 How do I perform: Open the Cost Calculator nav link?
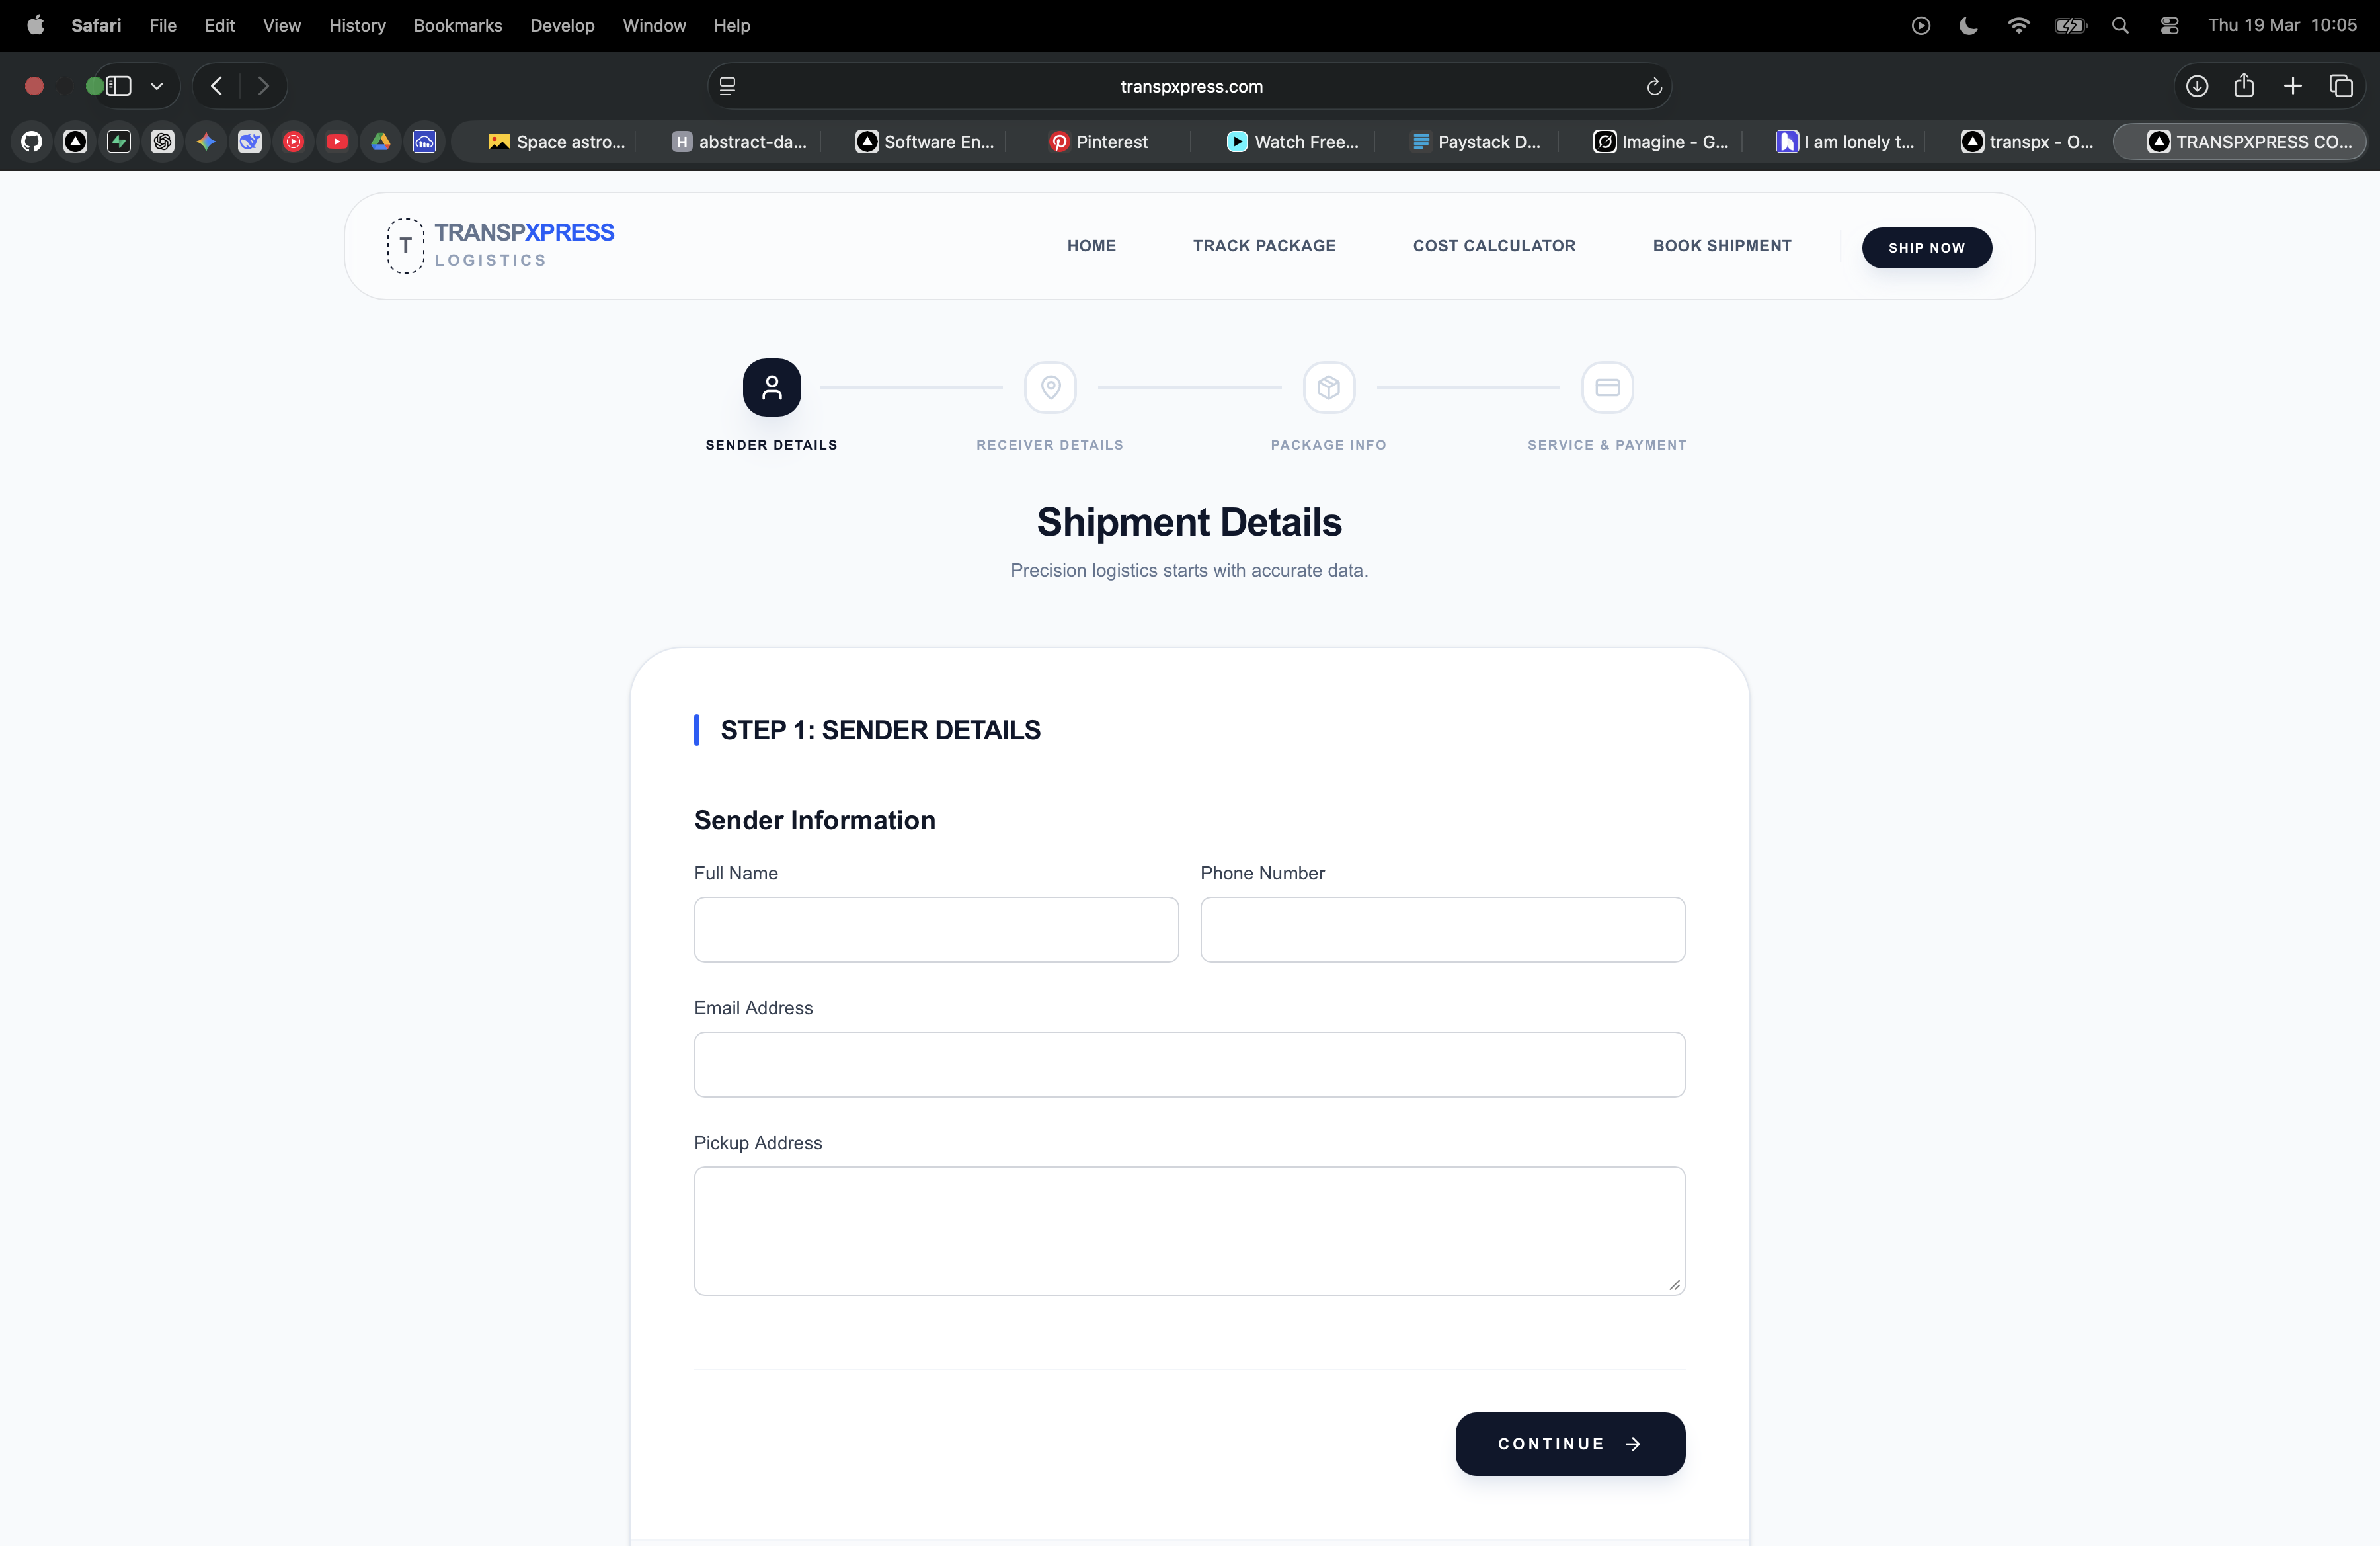tap(1494, 246)
